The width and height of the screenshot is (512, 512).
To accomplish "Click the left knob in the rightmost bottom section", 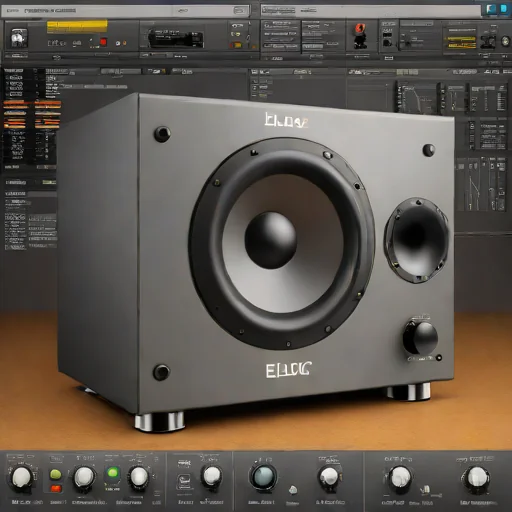I will 400,478.
